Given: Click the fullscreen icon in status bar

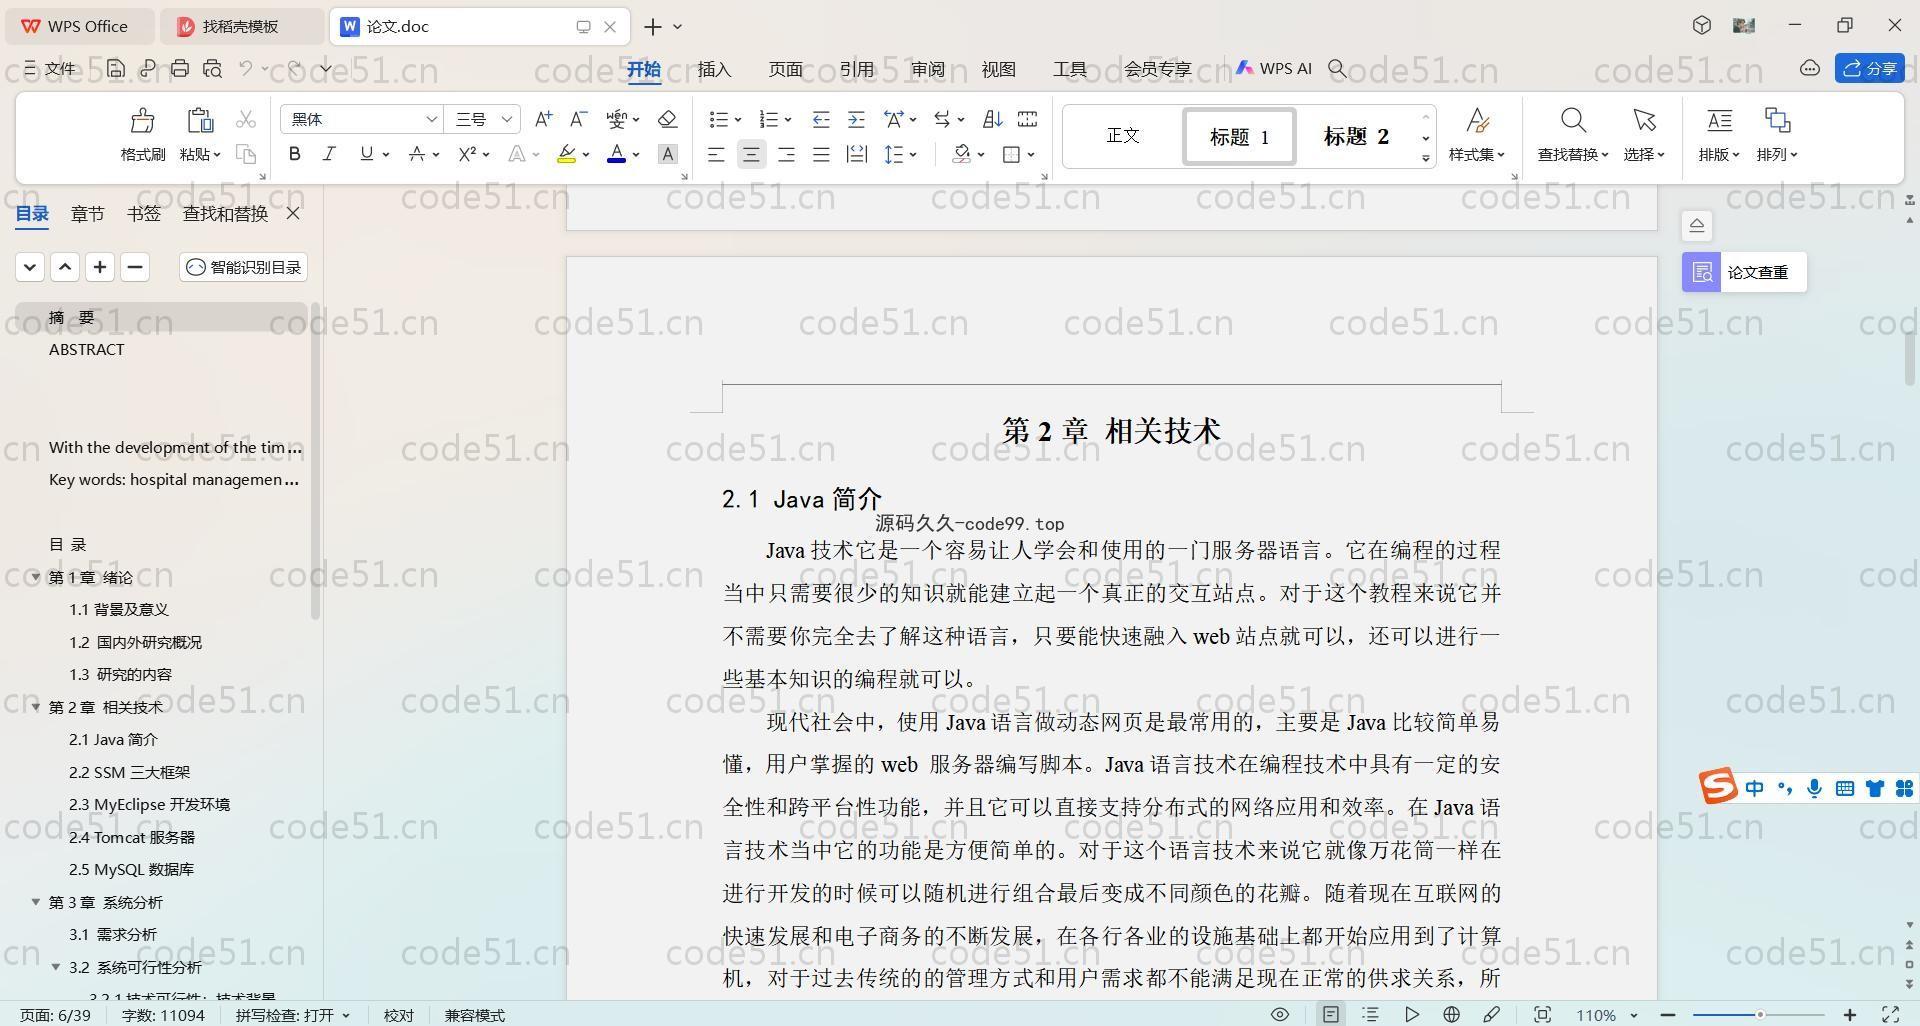Looking at the screenshot, I should click(1890, 1014).
